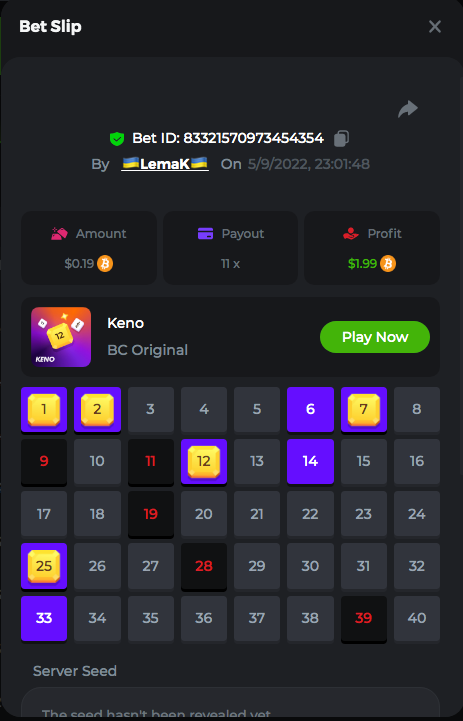Copy the Bet ID with copy icon
This screenshot has height=721, width=463.
(341, 138)
